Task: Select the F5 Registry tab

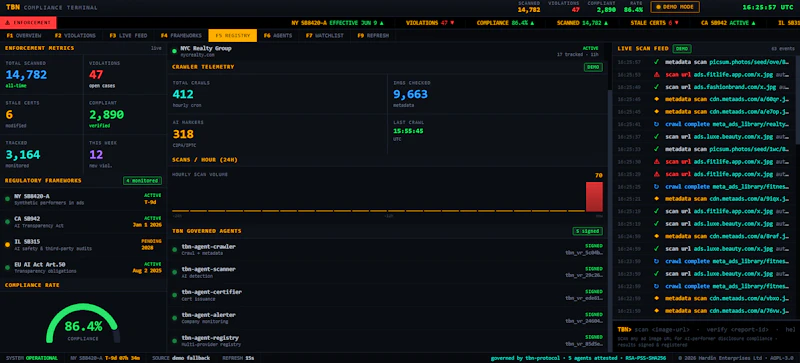Action: 233,36
